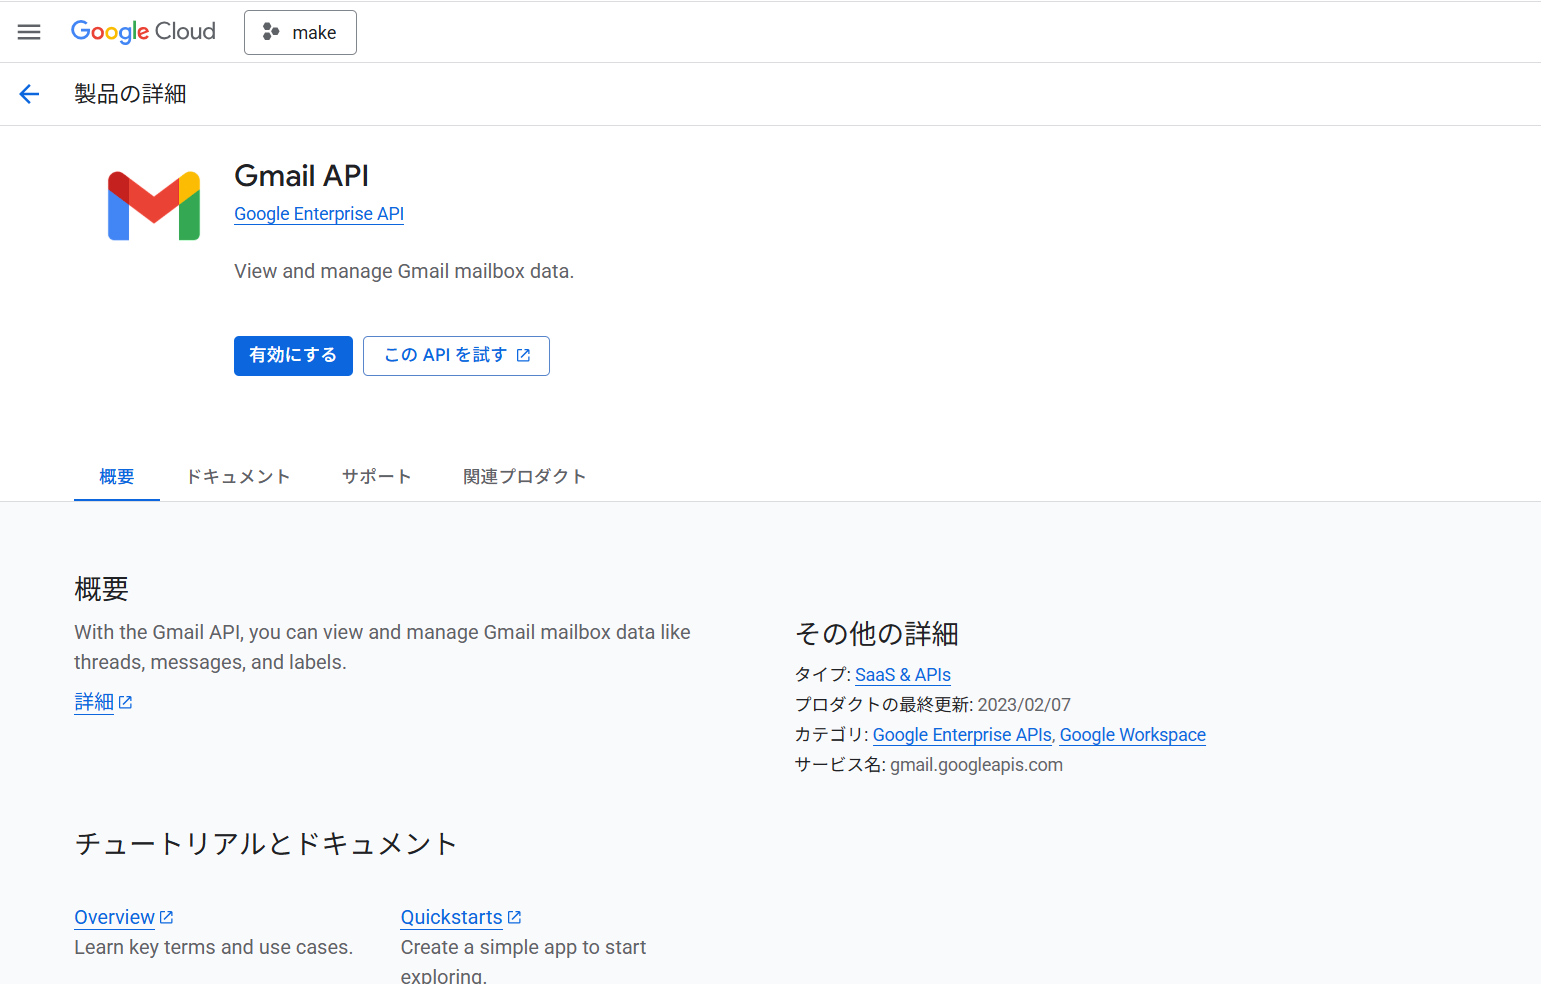This screenshot has width=1541, height=984.
Task: Click the 製品の詳細 page title
Action: click(x=130, y=94)
